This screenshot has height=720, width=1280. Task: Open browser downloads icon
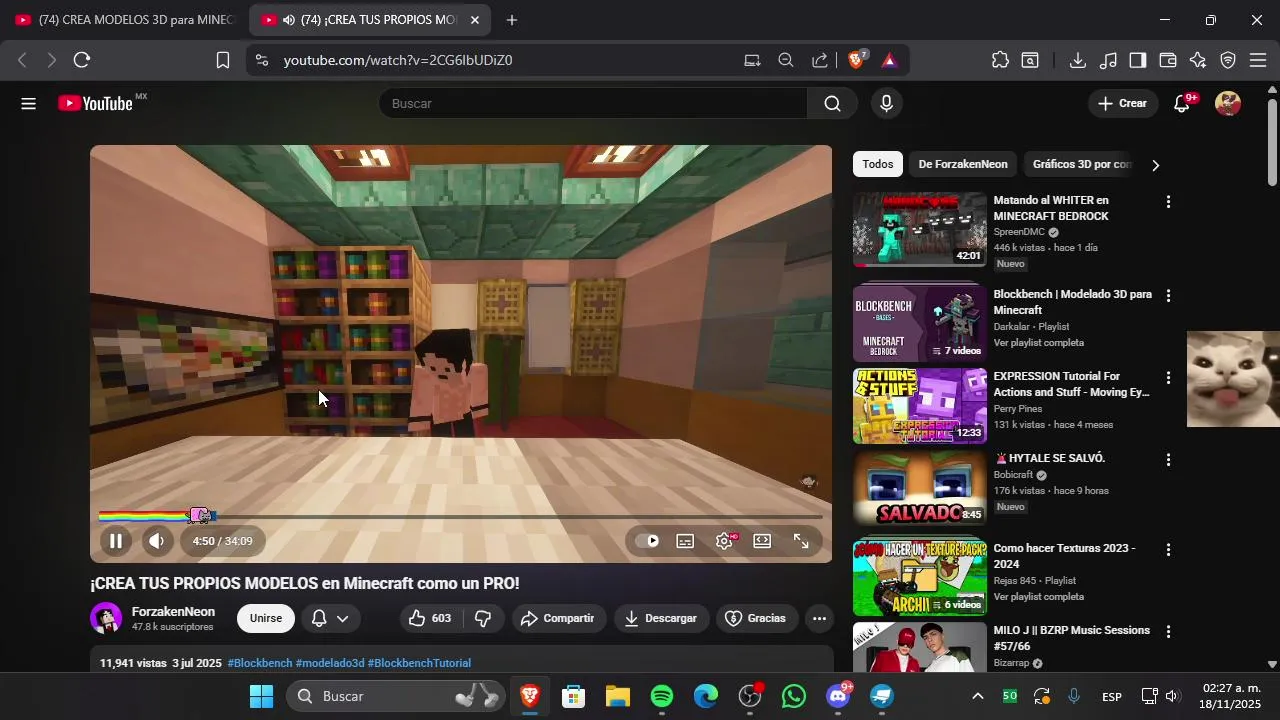[1077, 60]
